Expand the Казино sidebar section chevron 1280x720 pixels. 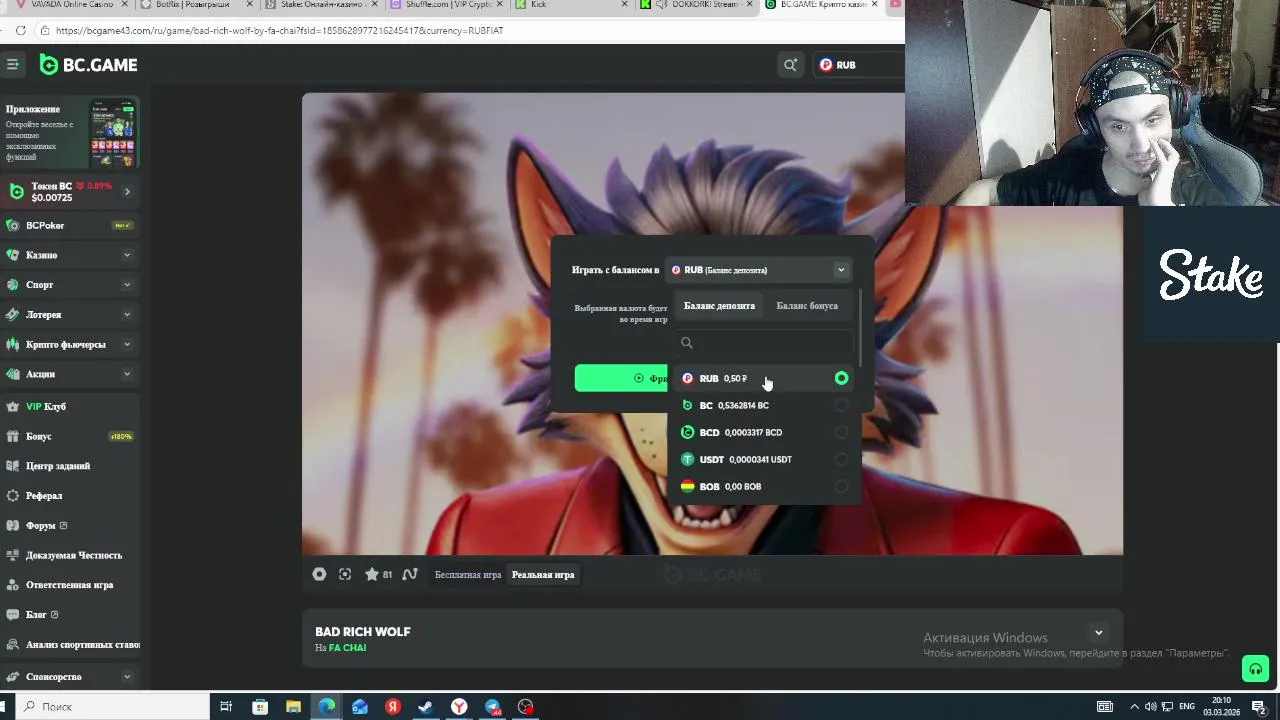[127, 255]
